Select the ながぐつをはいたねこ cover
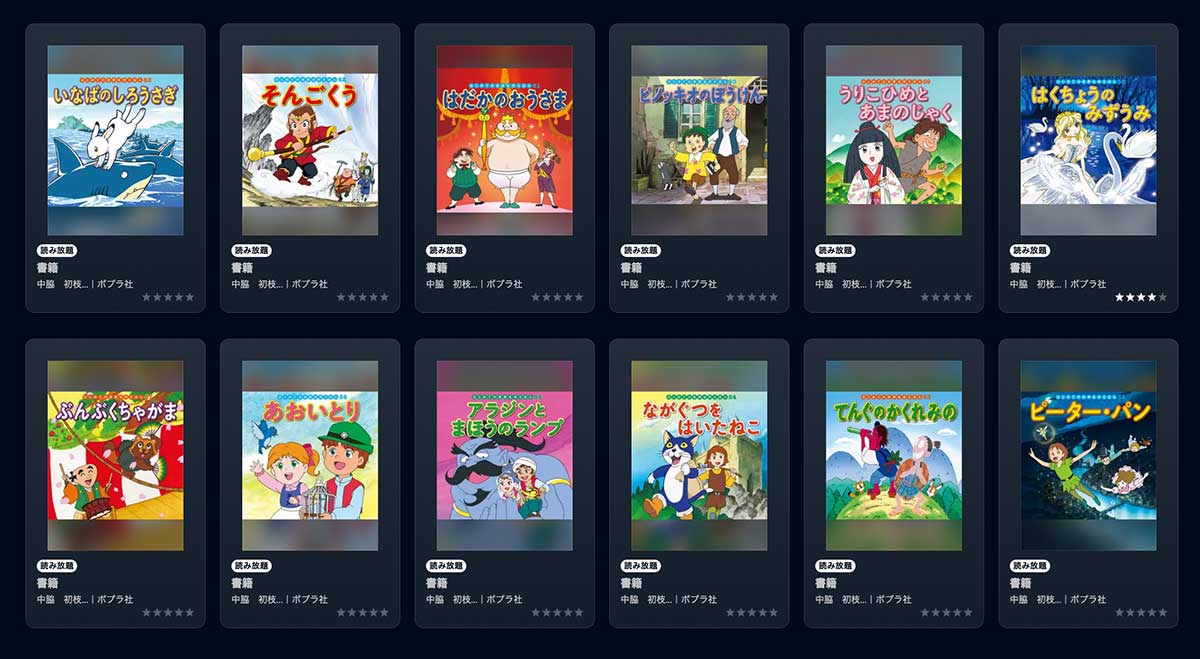Viewport: 1200px width, 659px height. [699, 455]
